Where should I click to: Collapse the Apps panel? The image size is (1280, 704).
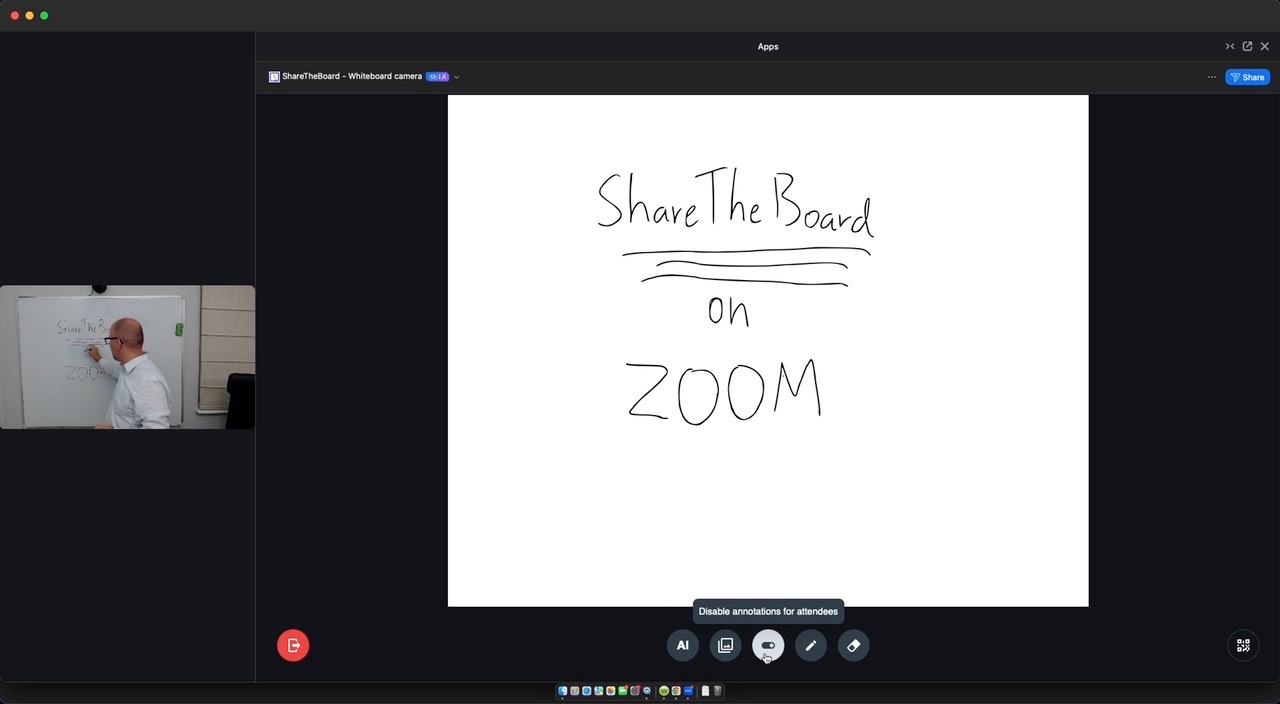[1230, 46]
